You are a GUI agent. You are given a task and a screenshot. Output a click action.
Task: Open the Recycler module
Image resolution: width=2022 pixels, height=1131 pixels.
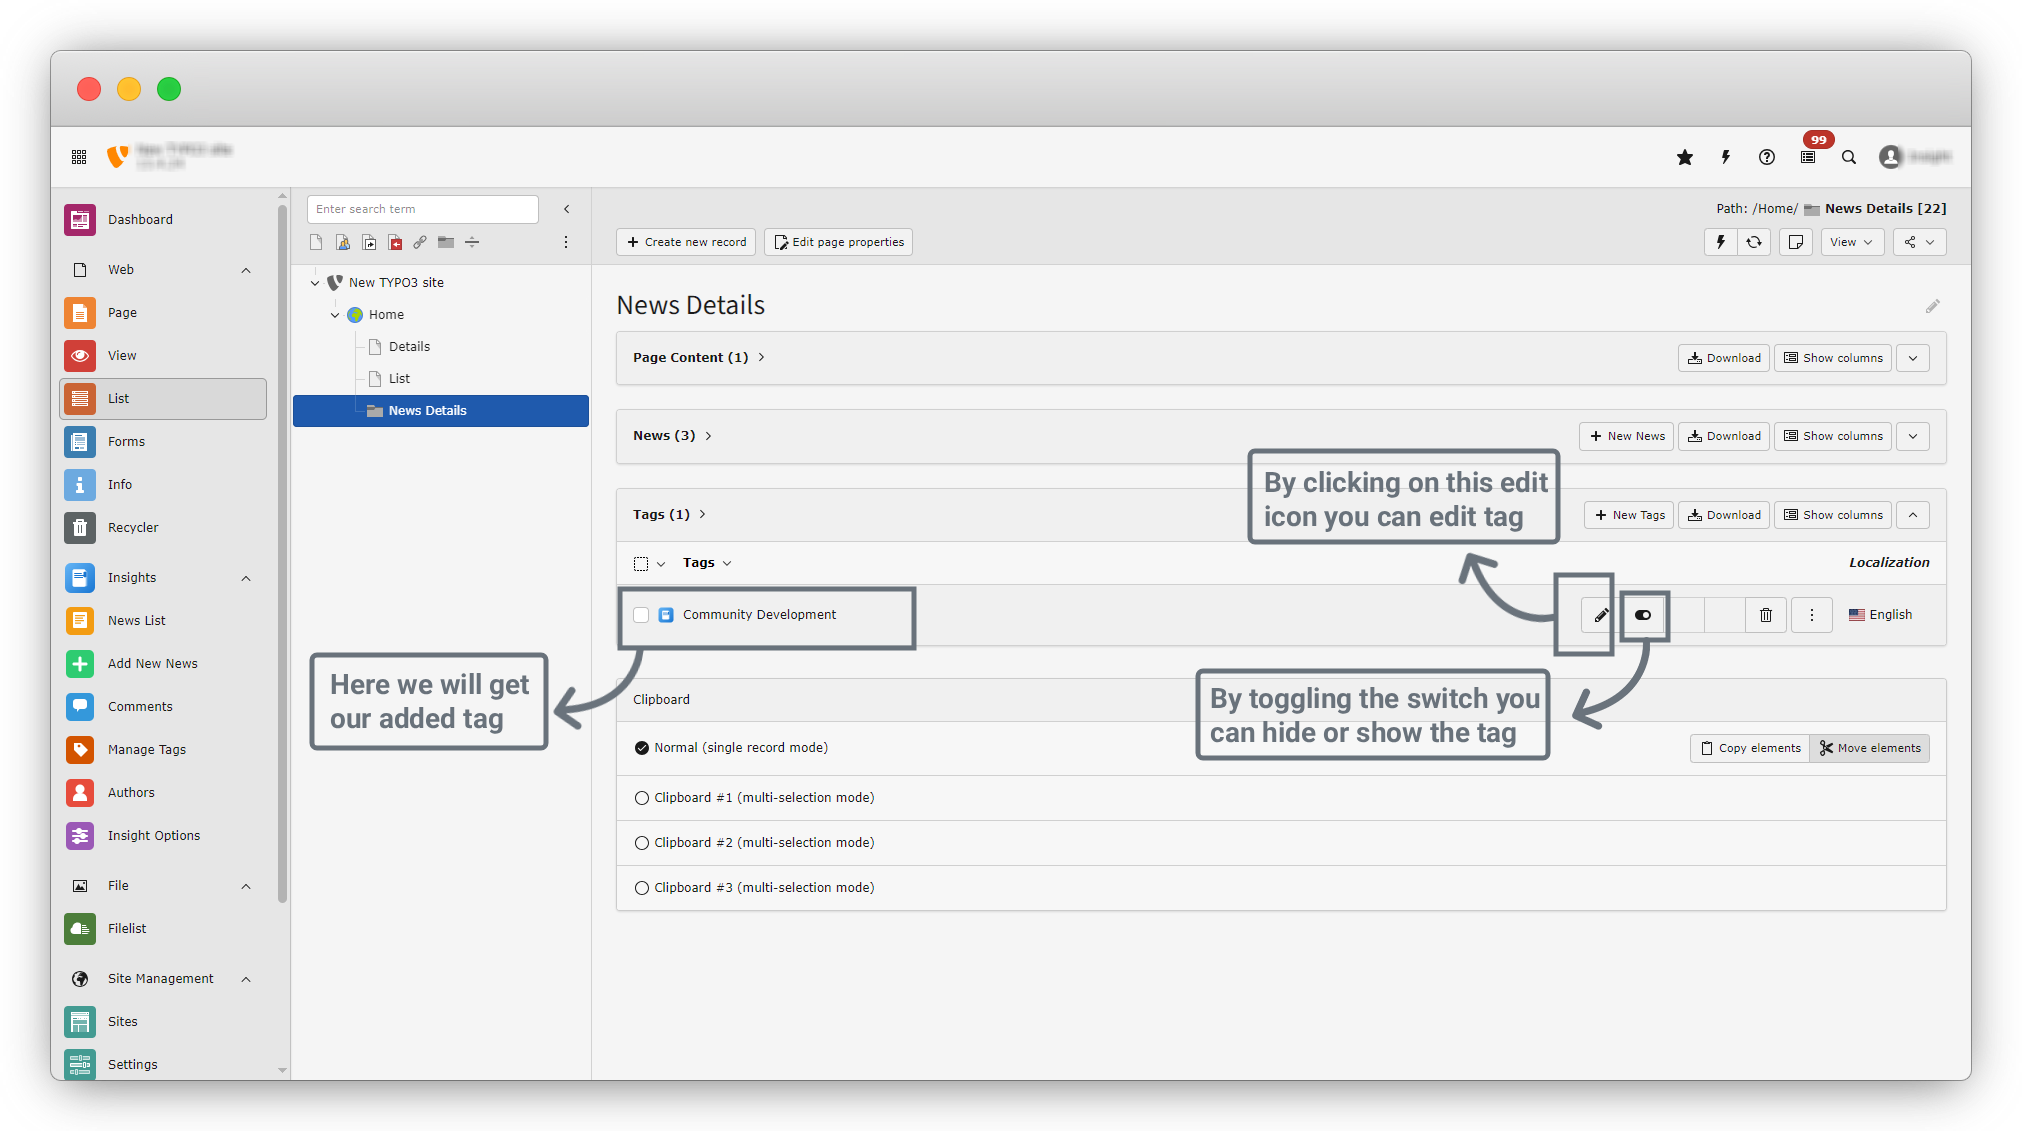point(133,527)
